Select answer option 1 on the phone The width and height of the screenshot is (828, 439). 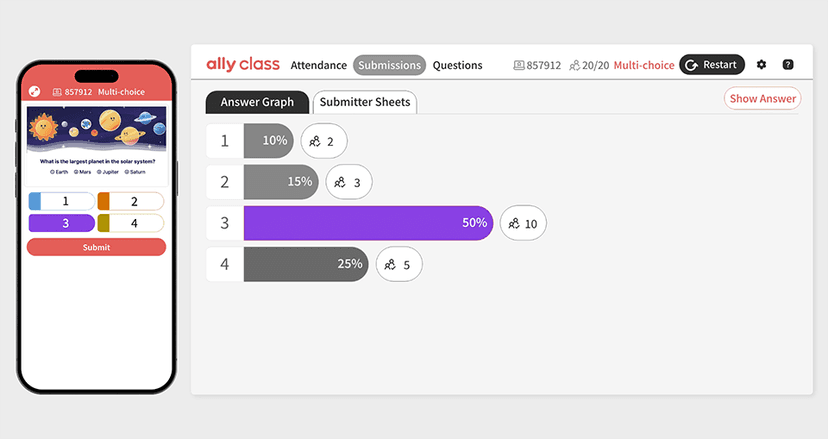pos(61,202)
